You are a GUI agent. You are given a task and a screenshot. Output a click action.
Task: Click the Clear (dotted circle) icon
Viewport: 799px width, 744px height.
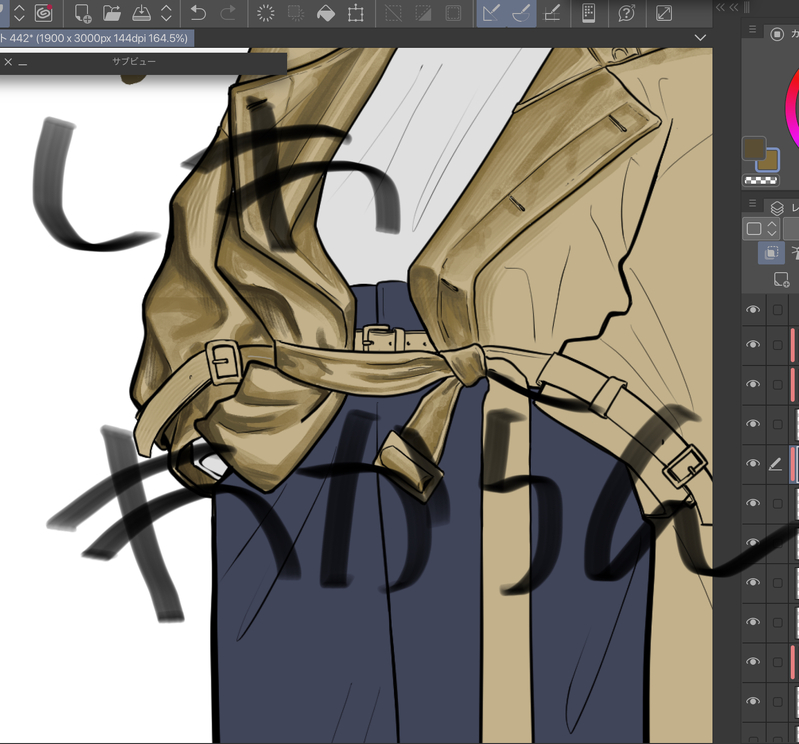265,13
